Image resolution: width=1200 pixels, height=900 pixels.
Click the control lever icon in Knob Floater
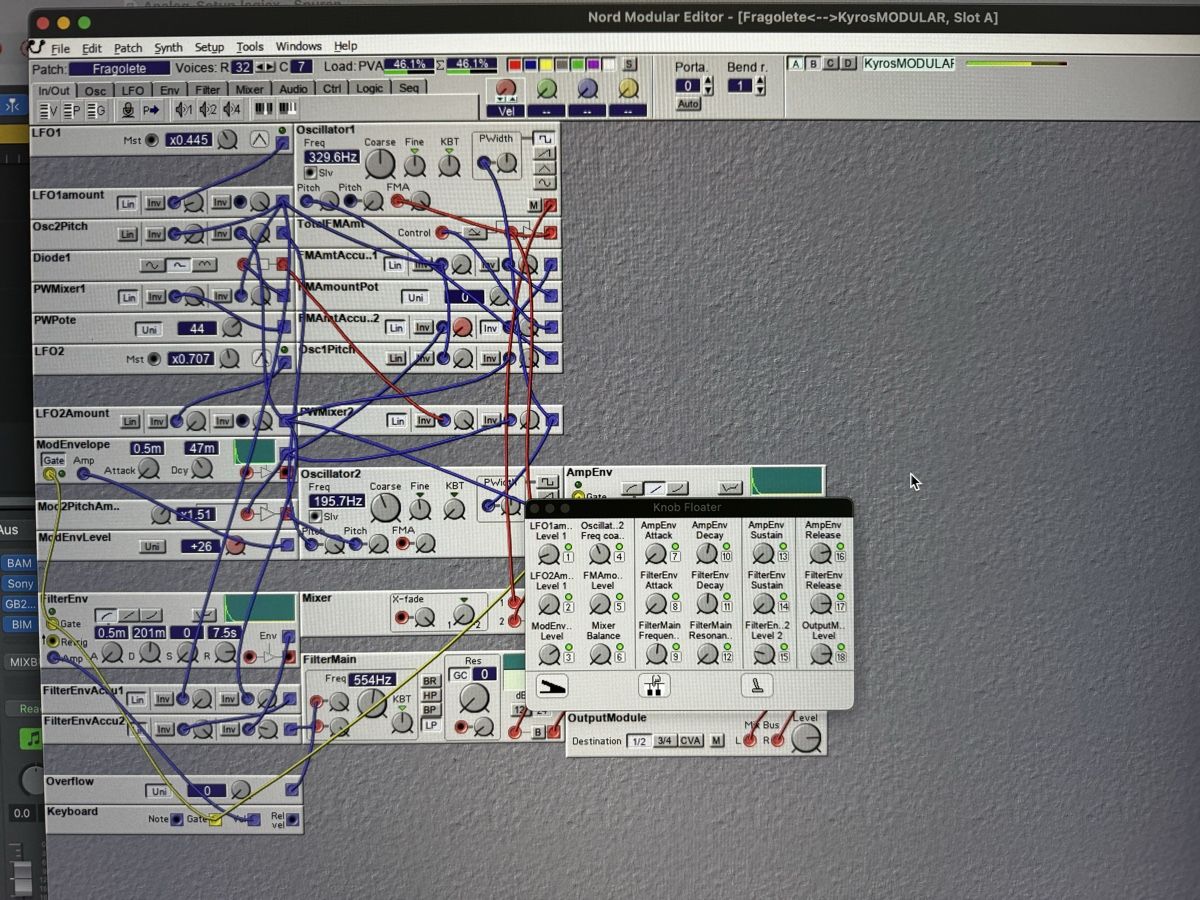pos(757,686)
